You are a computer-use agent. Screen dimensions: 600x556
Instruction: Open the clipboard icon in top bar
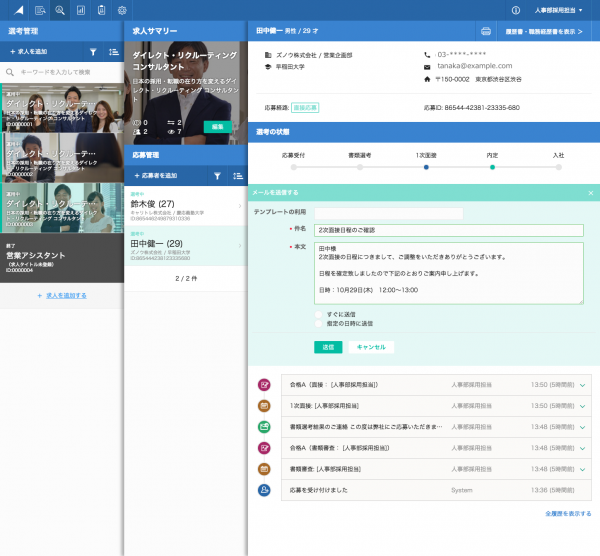(101, 10)
